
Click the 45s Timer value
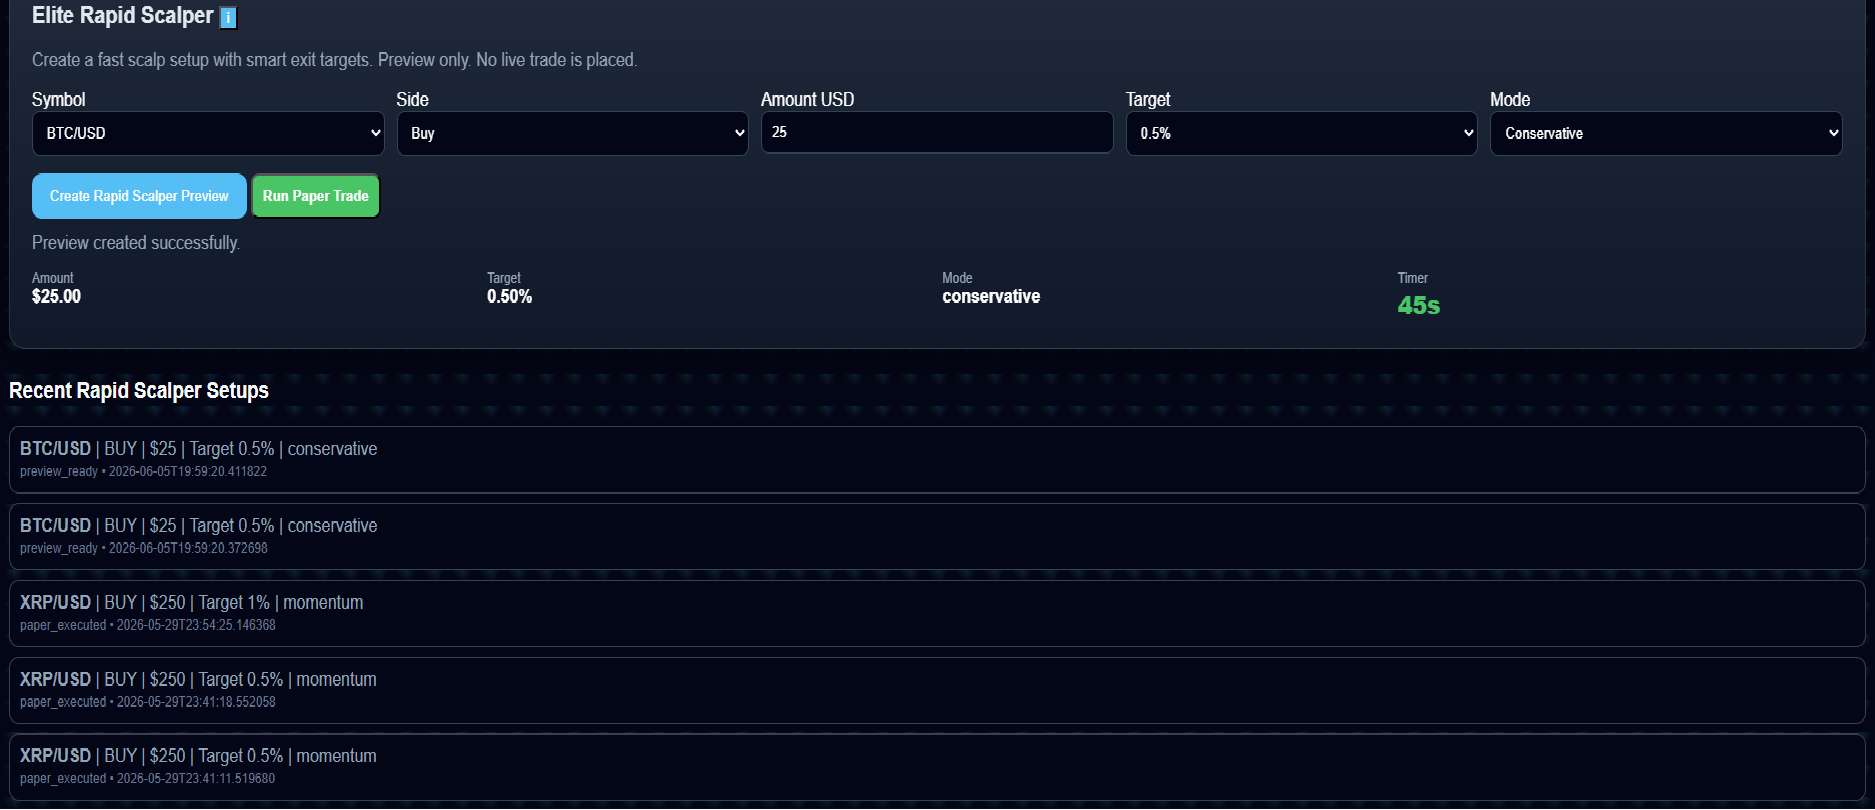1418,305
